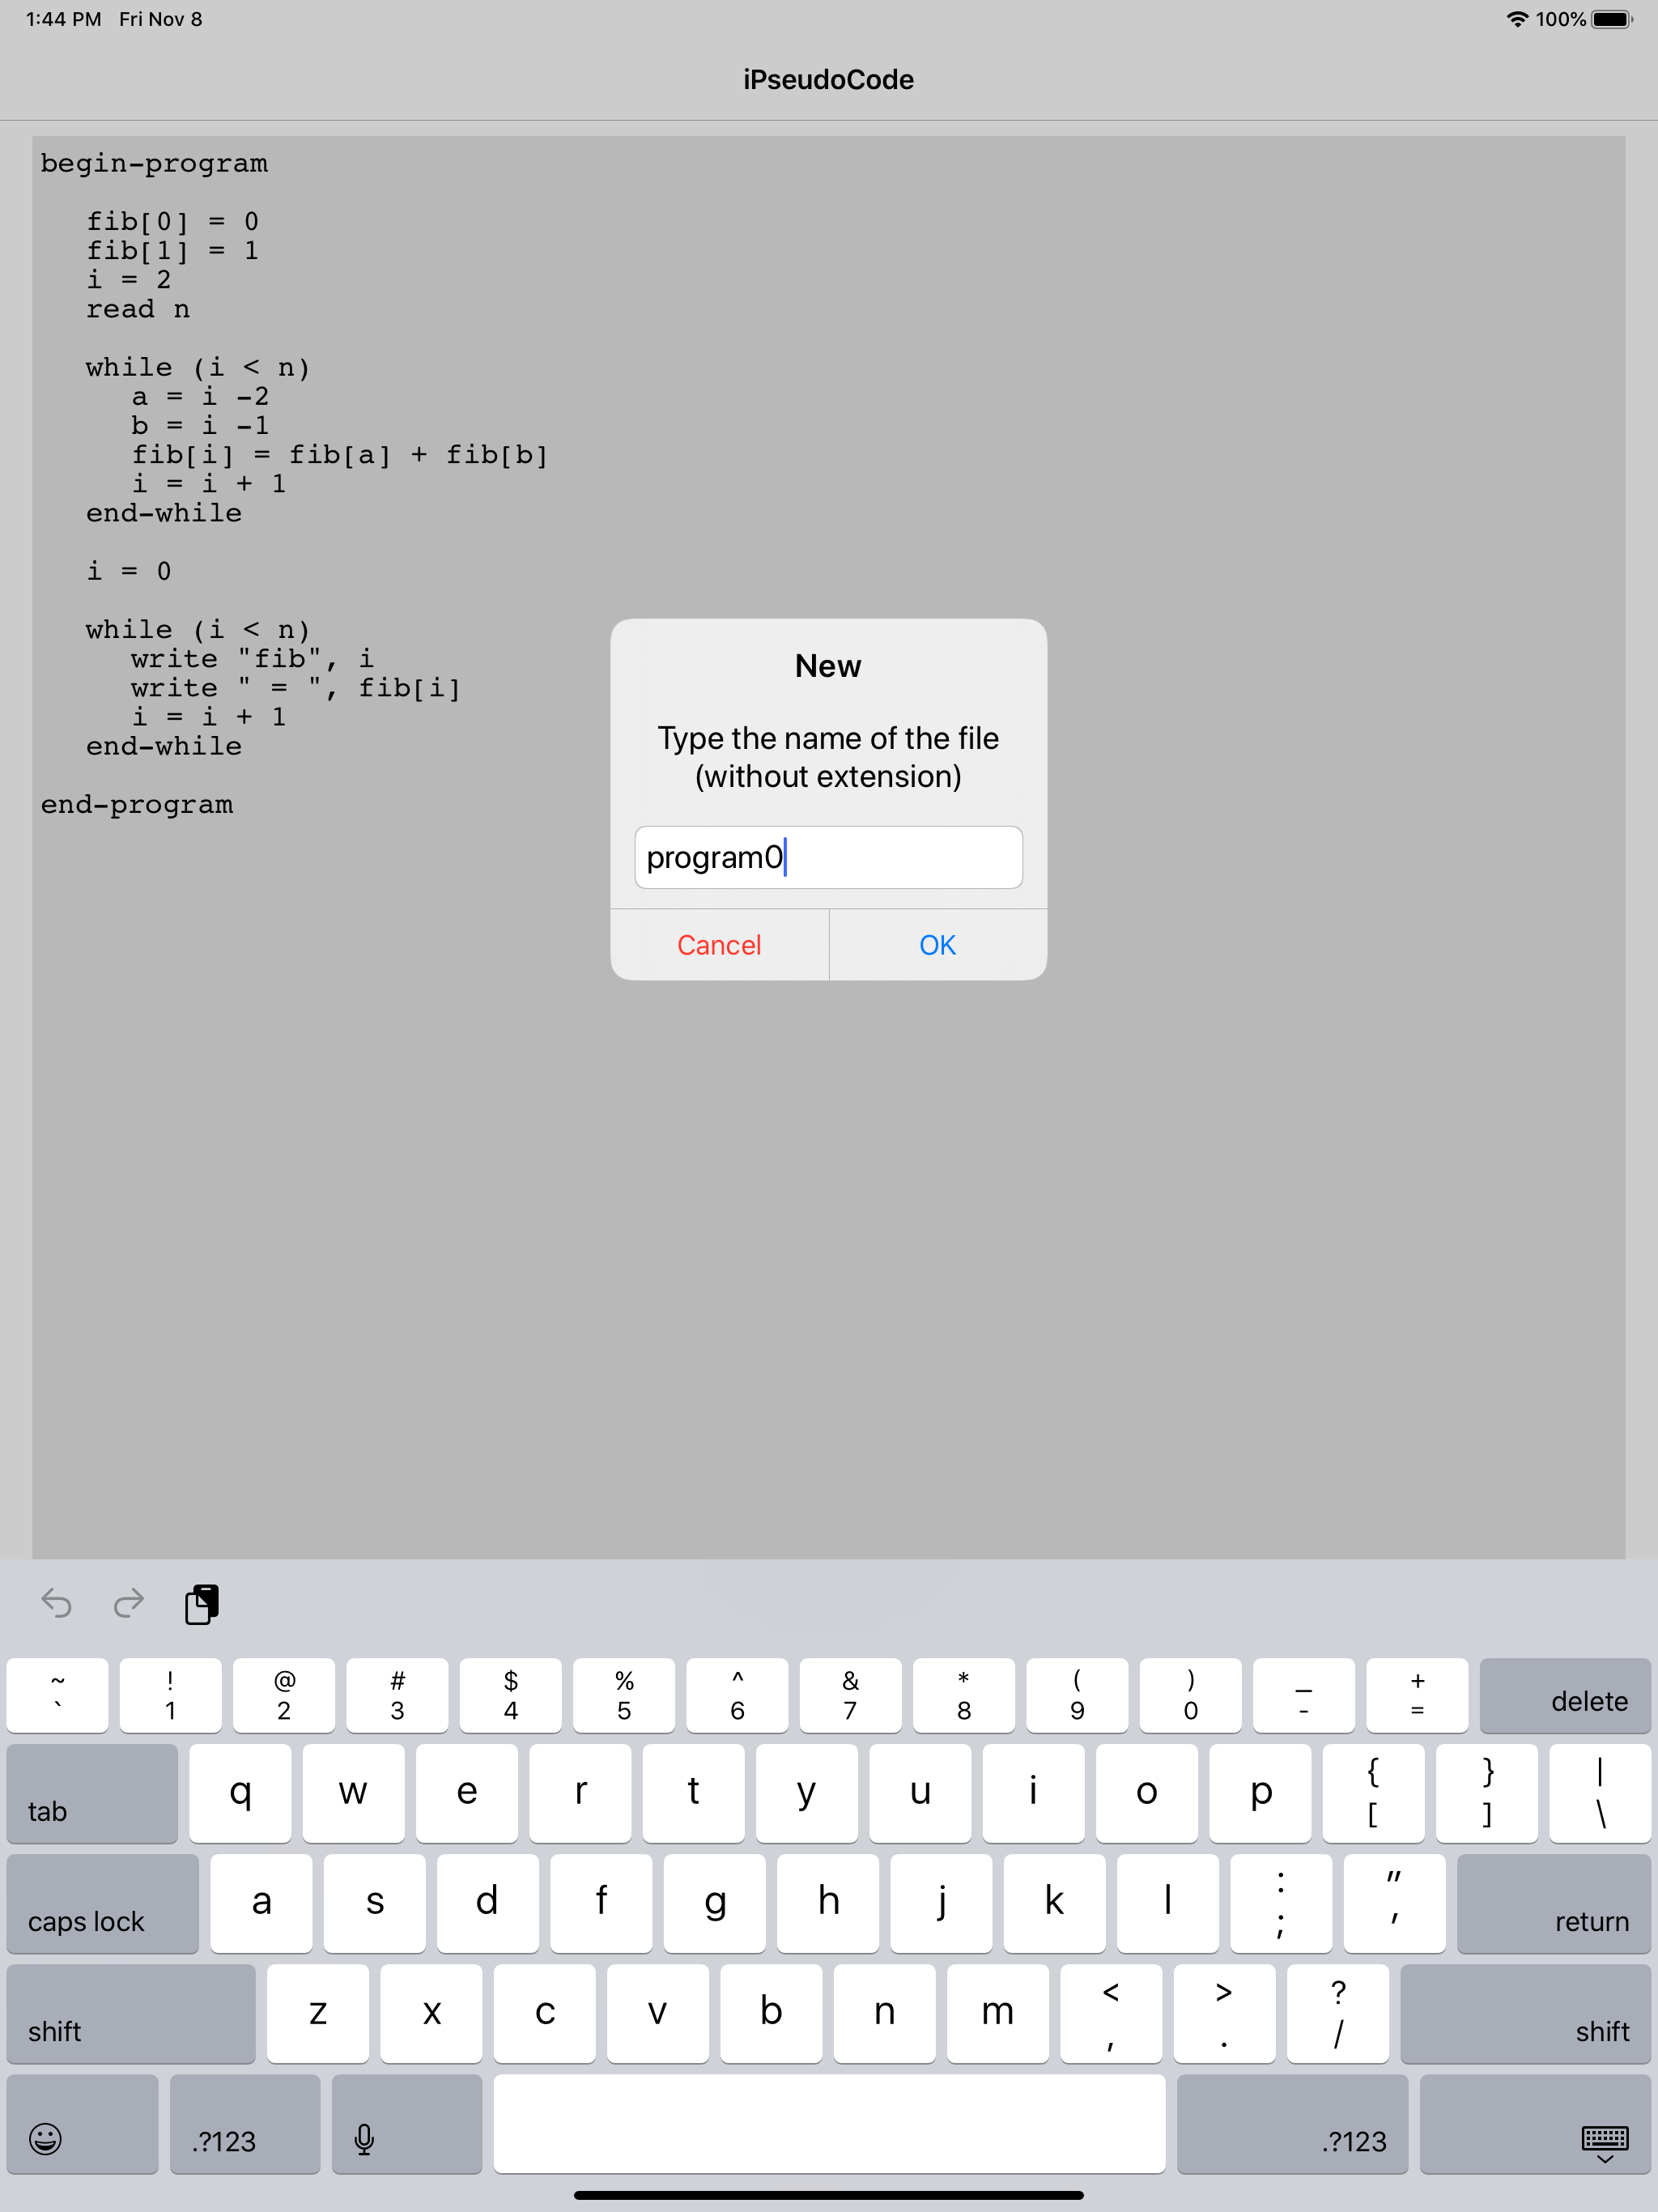Tap the delete key
Viewport: 1658px width, 2212px height.
[x=1565, y=1696]
